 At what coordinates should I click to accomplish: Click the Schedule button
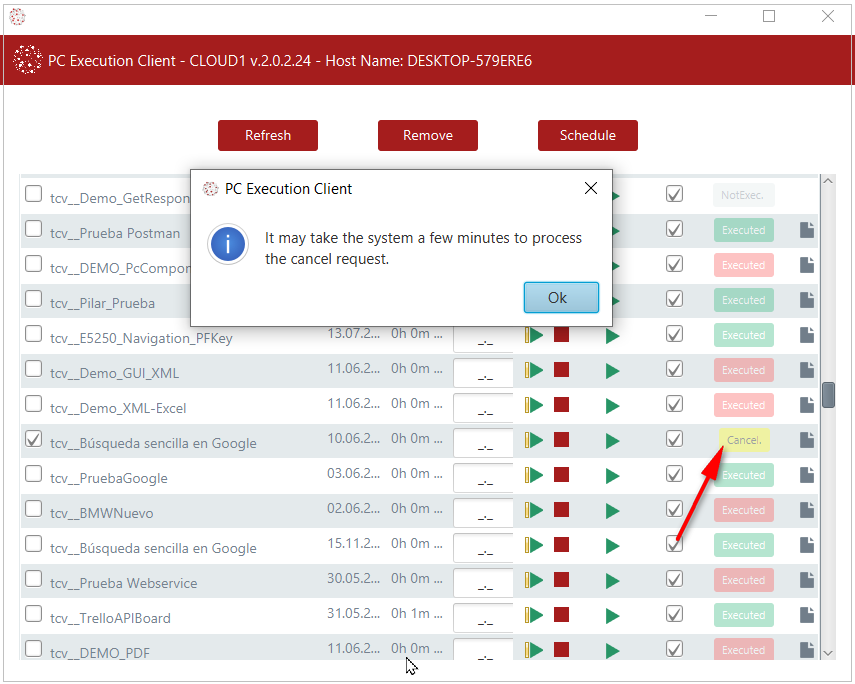pos(587,136)
